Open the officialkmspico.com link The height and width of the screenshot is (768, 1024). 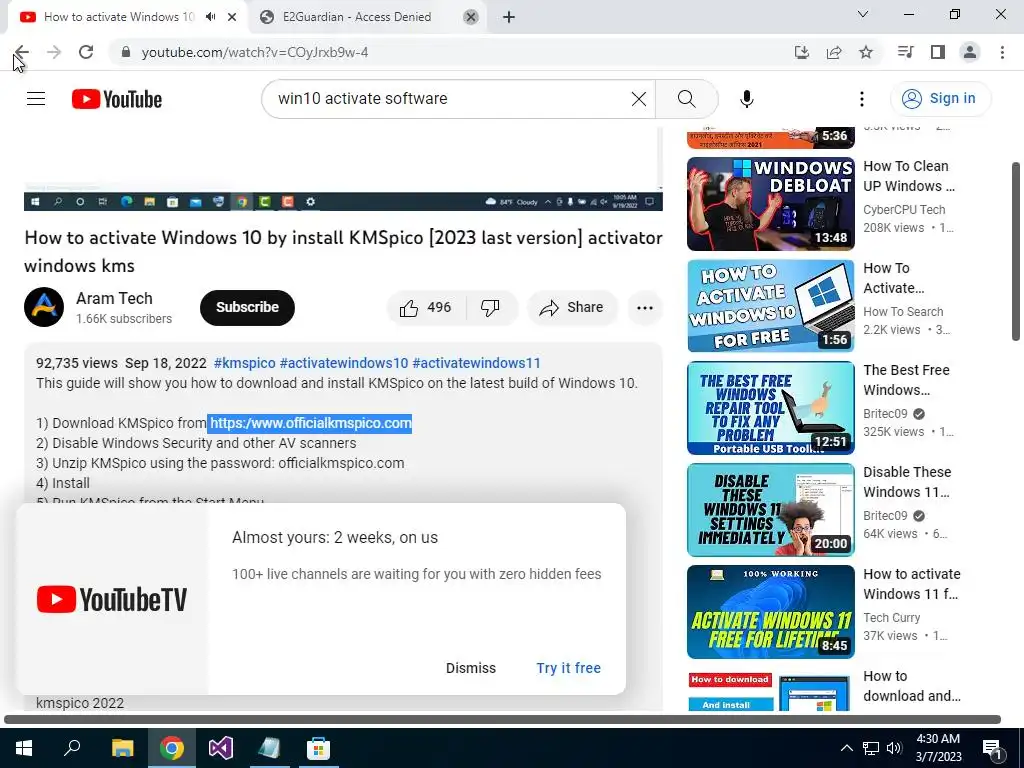(x=310, y=423)
